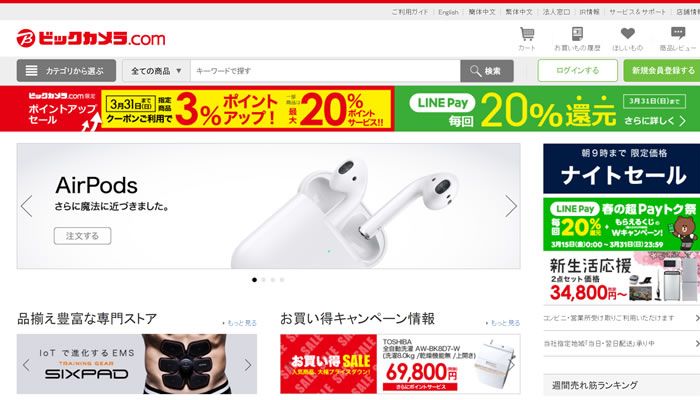This screenshot has height=400, width=700.
Task: Open the wishlist heart icon
Action: click(x=628, y=33)
